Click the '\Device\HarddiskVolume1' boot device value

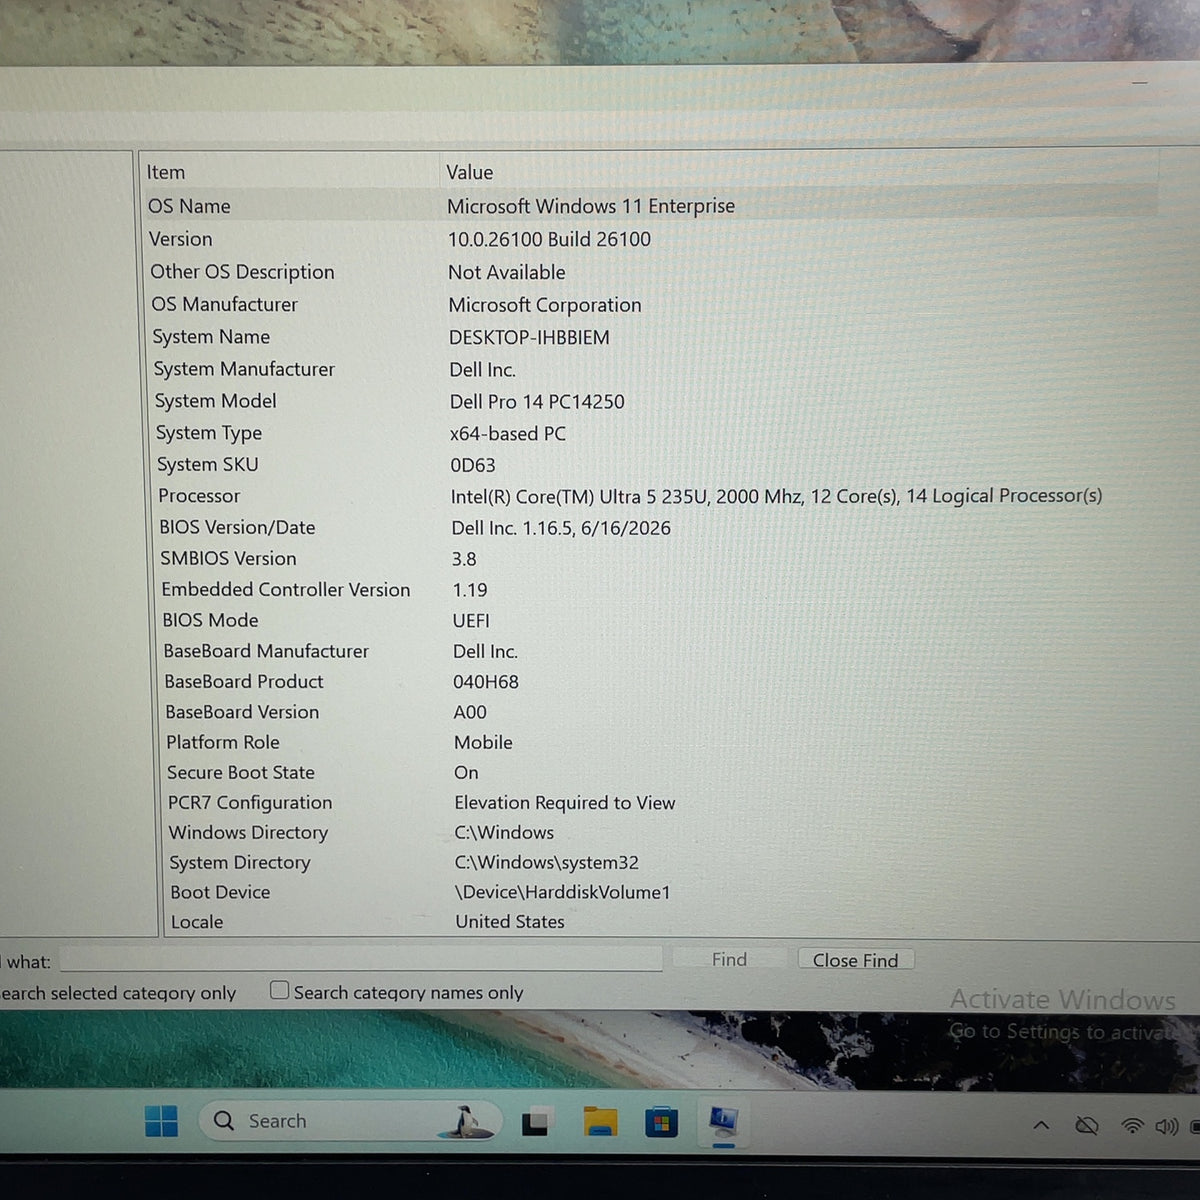click(x=563, y=892)
